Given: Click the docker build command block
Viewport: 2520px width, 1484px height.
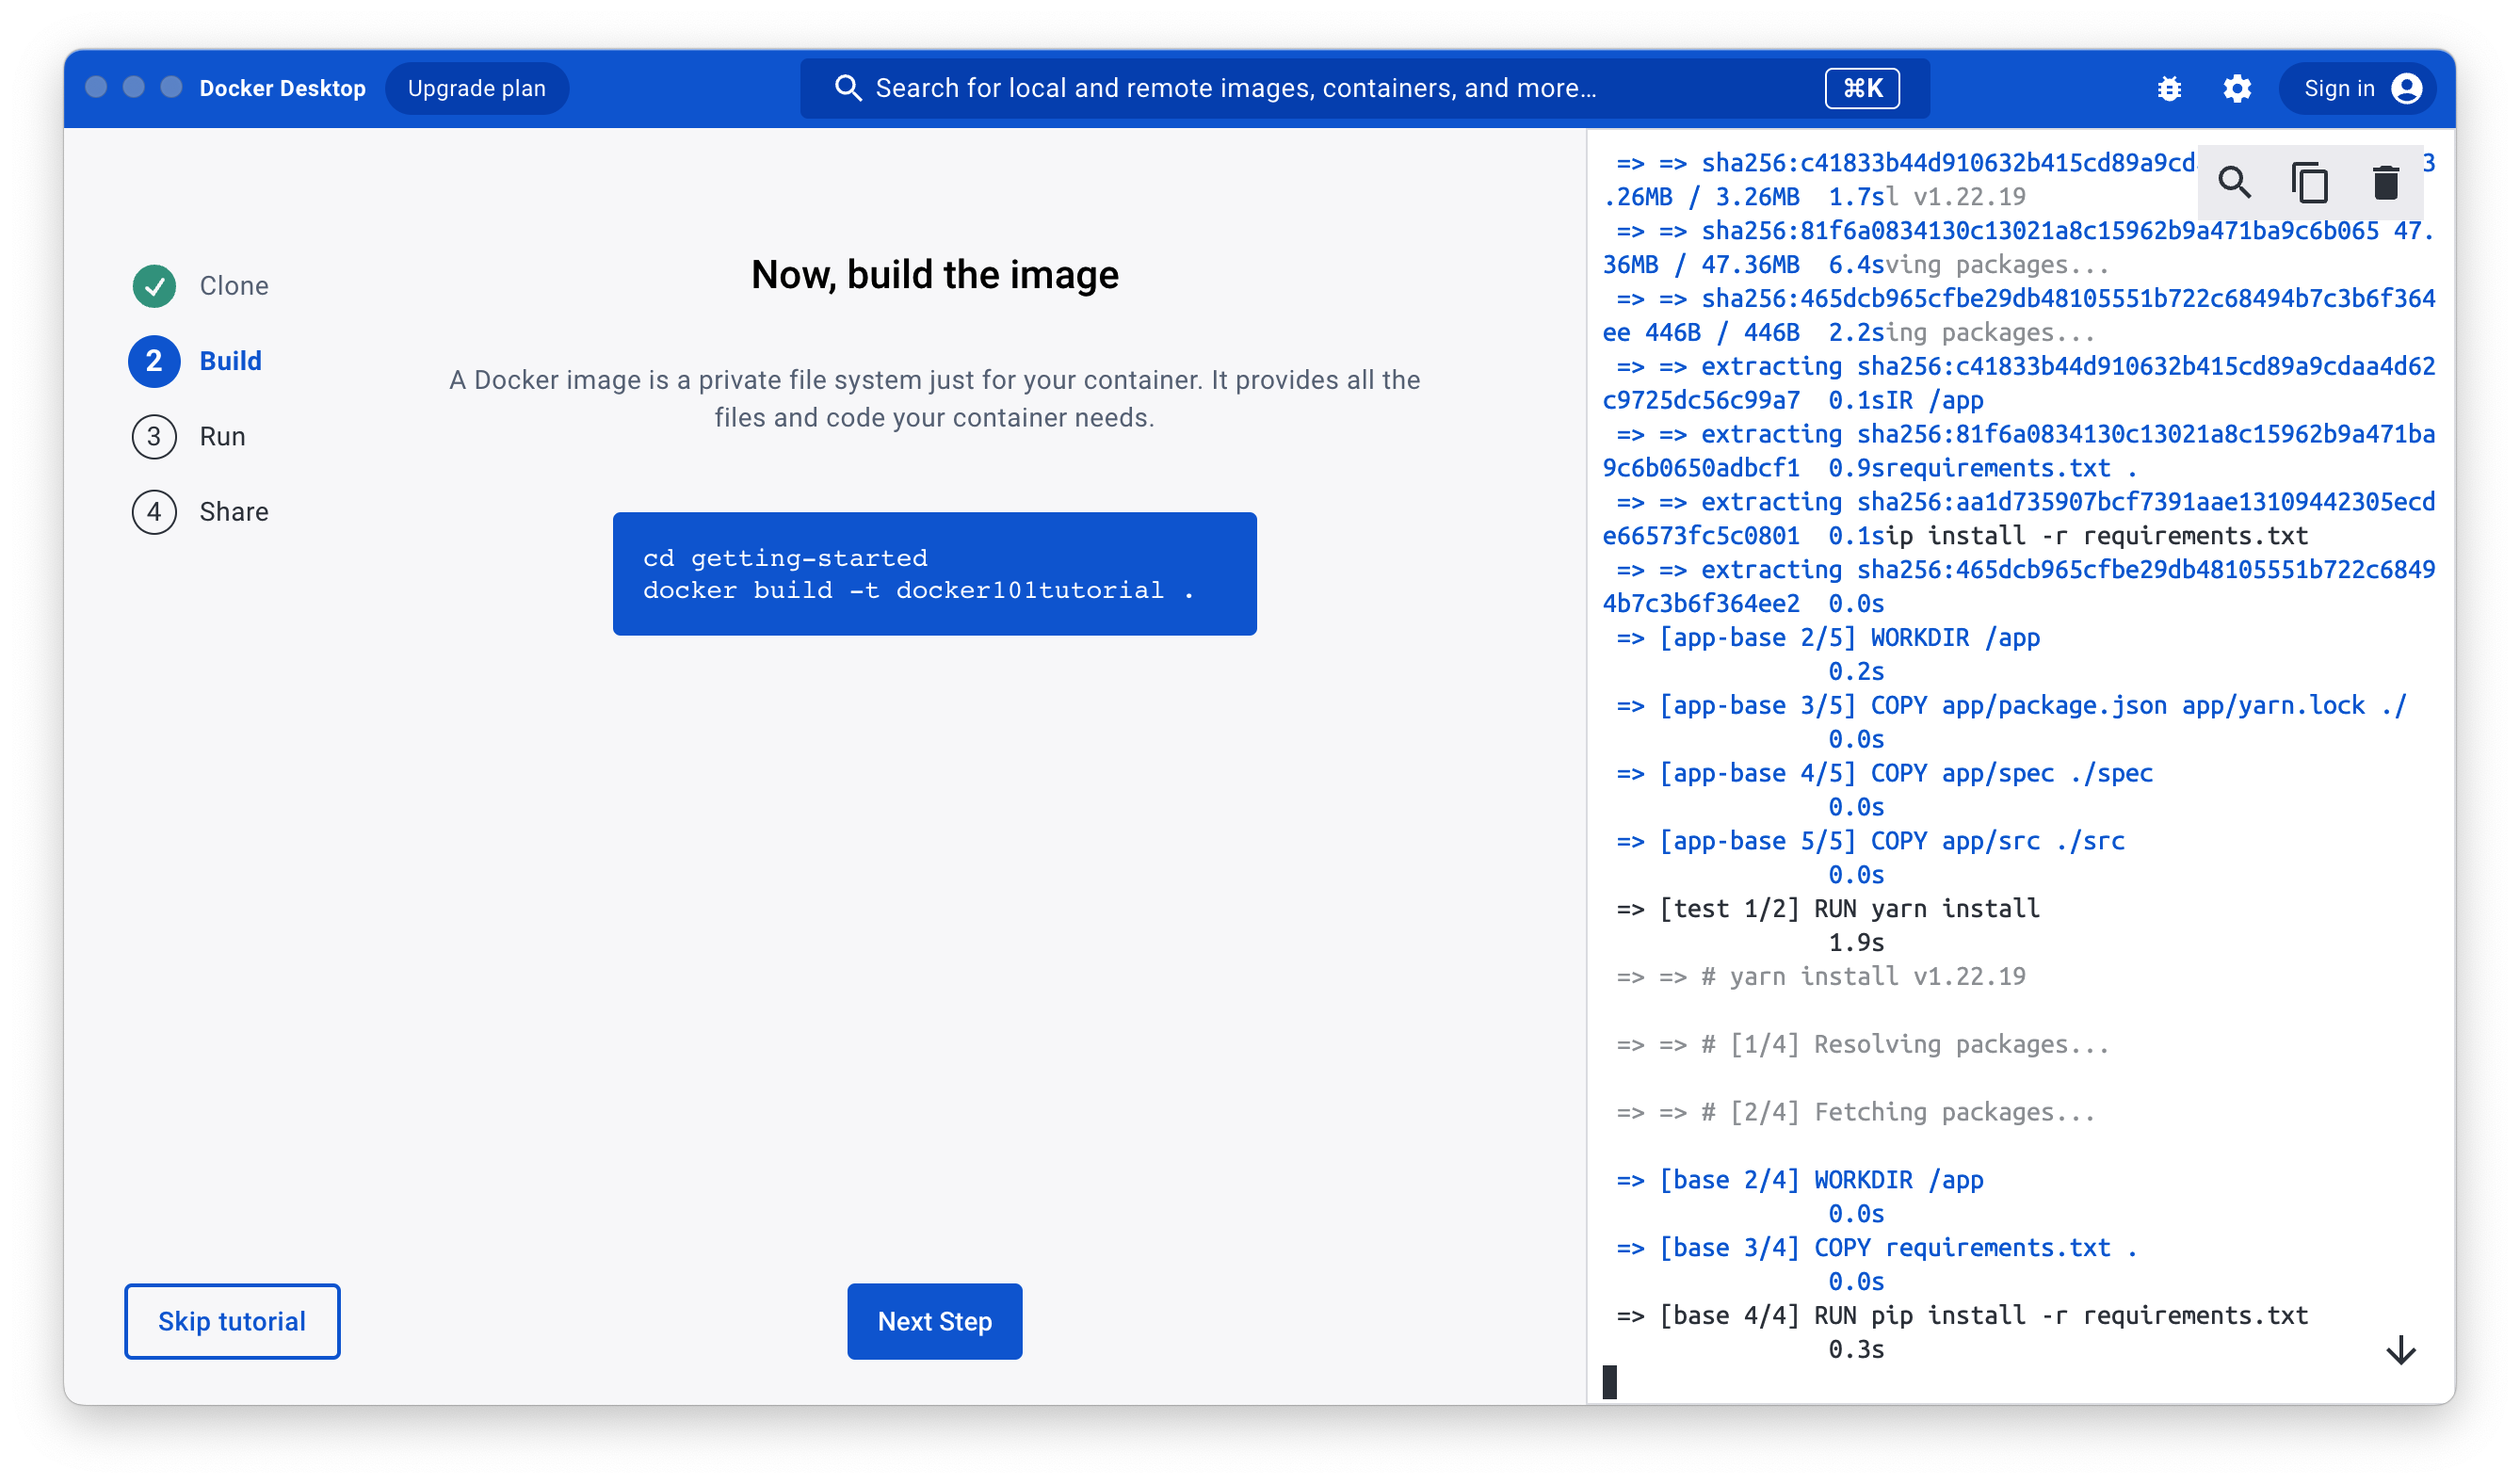Looking at the screenshot, I should click(934, 574).
